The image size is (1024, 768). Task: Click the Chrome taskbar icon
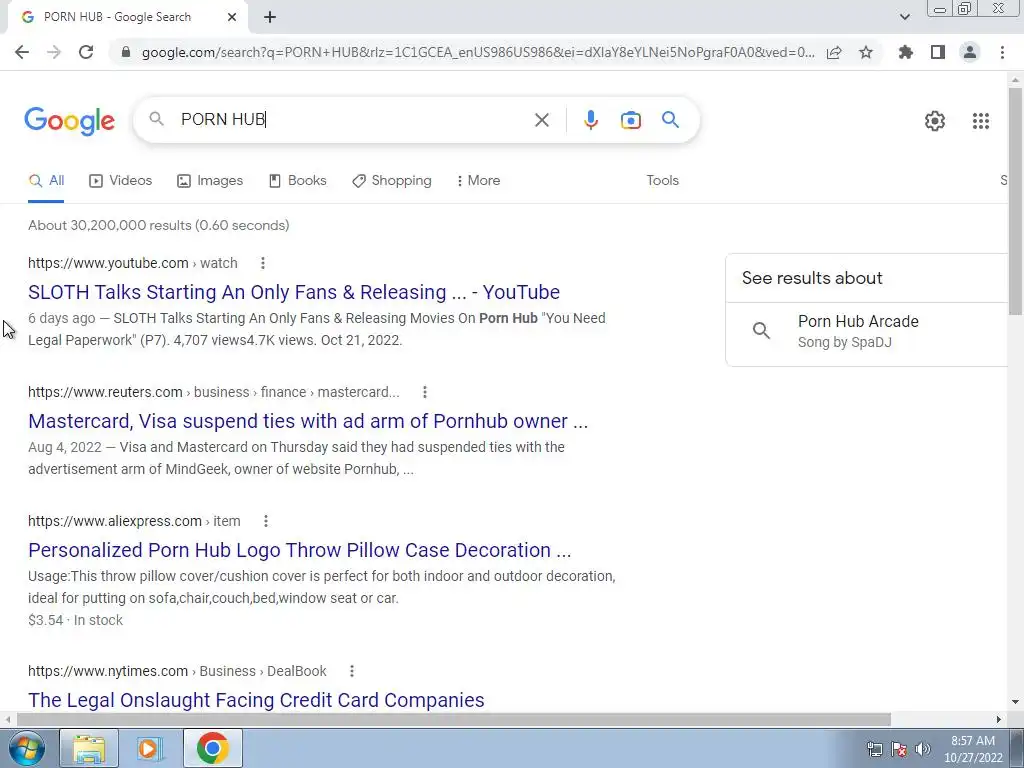[212, 748]
